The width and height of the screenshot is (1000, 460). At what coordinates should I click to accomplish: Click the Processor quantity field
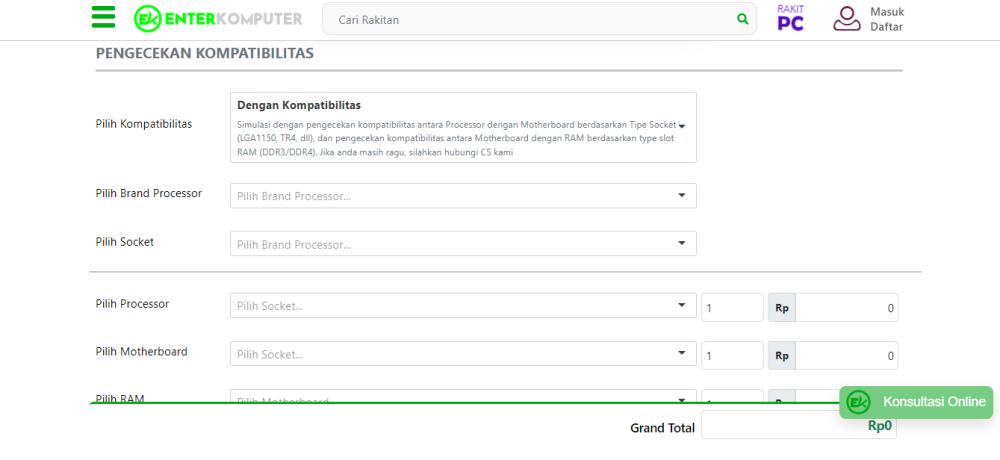click(731, 307)
